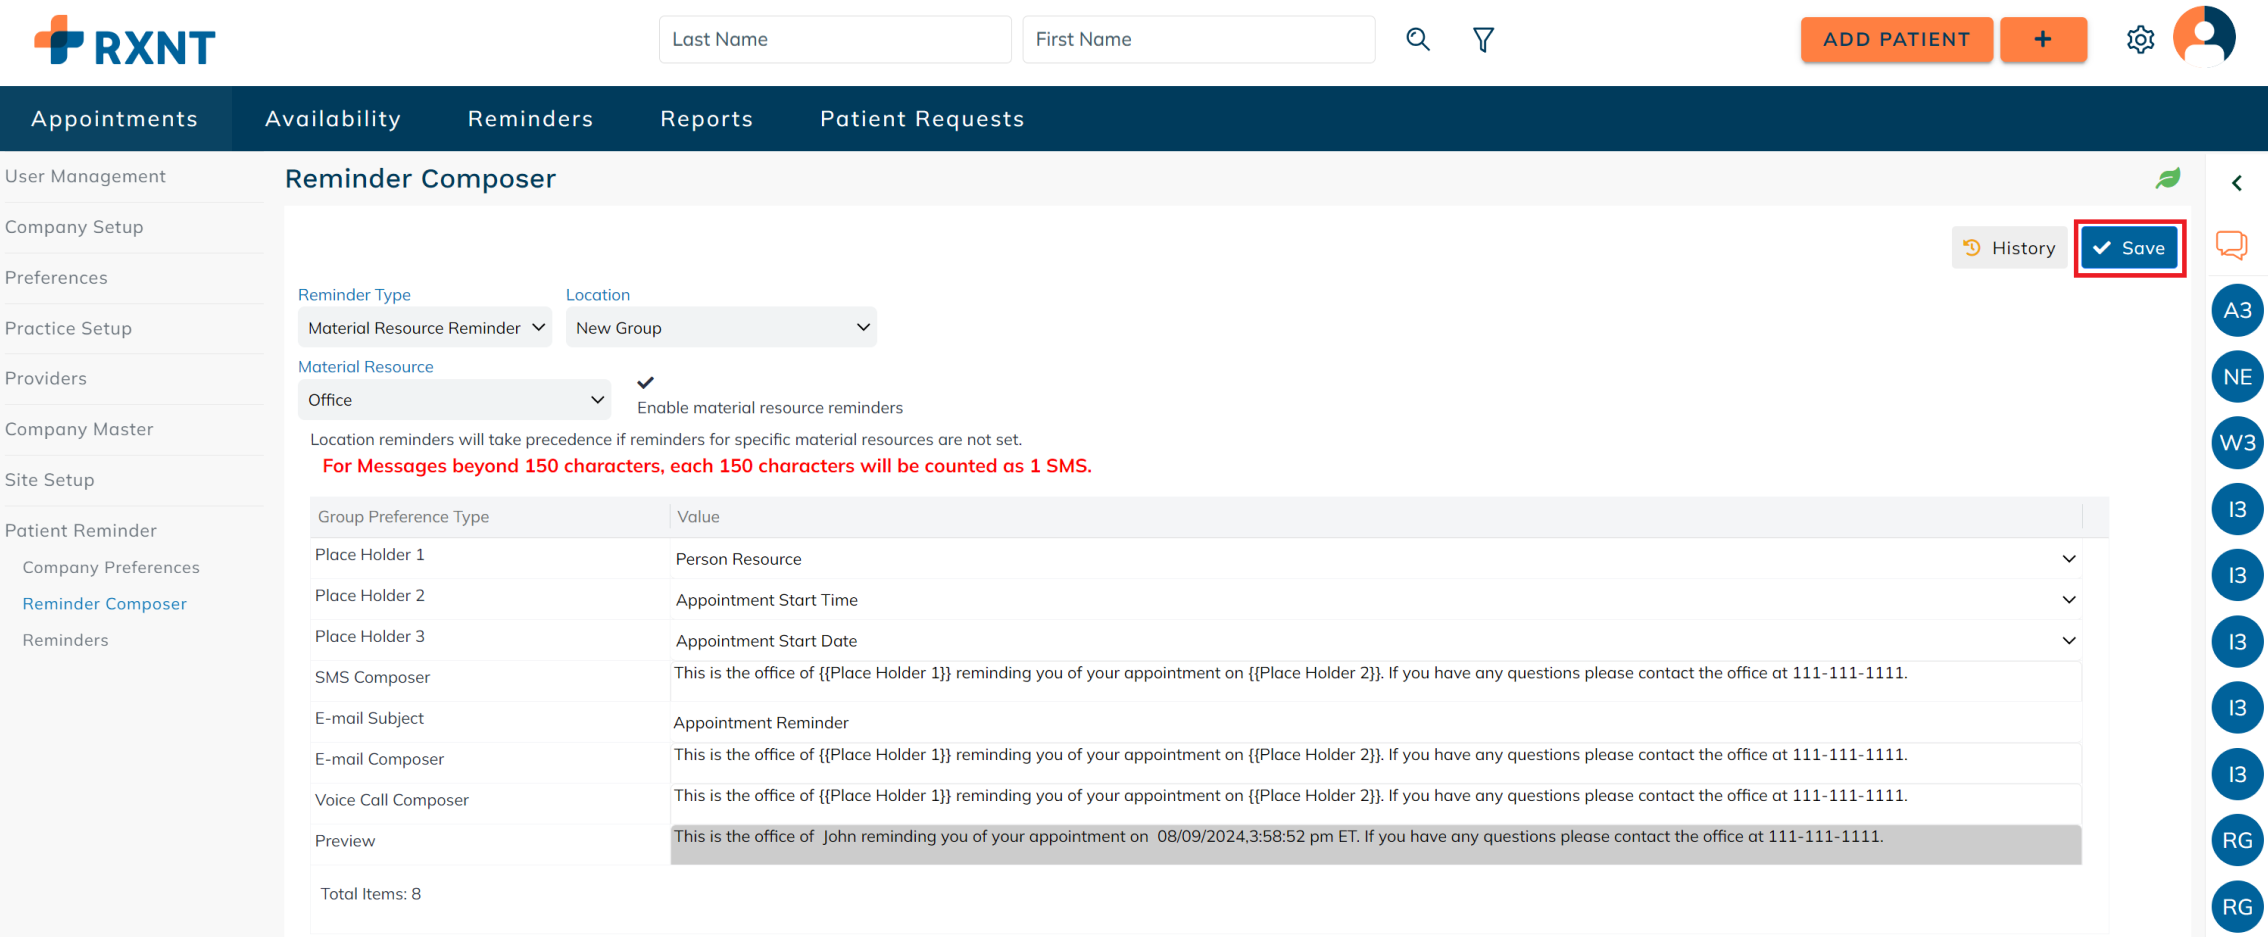Open the Reminder Type dropdown
Viewport: 2268px width, 937px height.
coord(425,328)
